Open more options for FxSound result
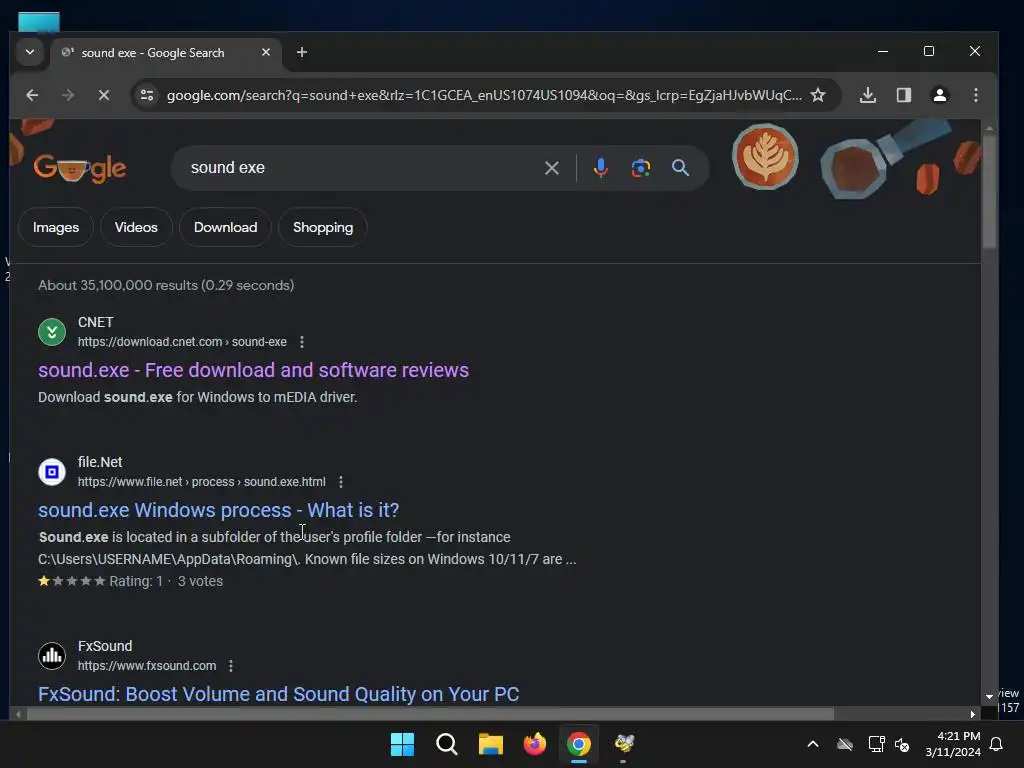This screenshot has width=1024, height=768. pyautogui.click(x=231, y=666)
